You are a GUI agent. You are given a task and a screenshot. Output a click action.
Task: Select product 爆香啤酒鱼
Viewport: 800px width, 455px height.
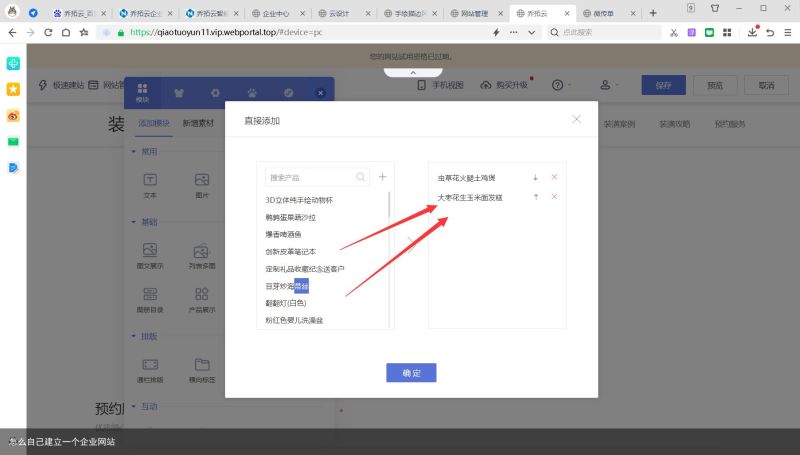click(x=283, y=234)
